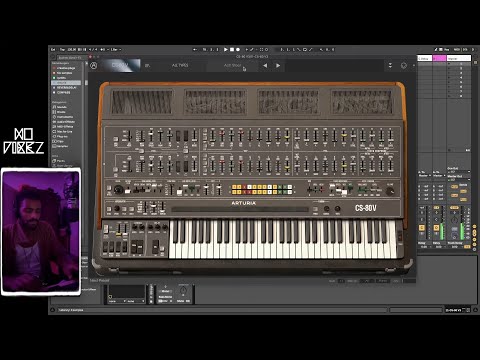Select the Drums category in browser
480x360 pixels.
coord(60,112)
